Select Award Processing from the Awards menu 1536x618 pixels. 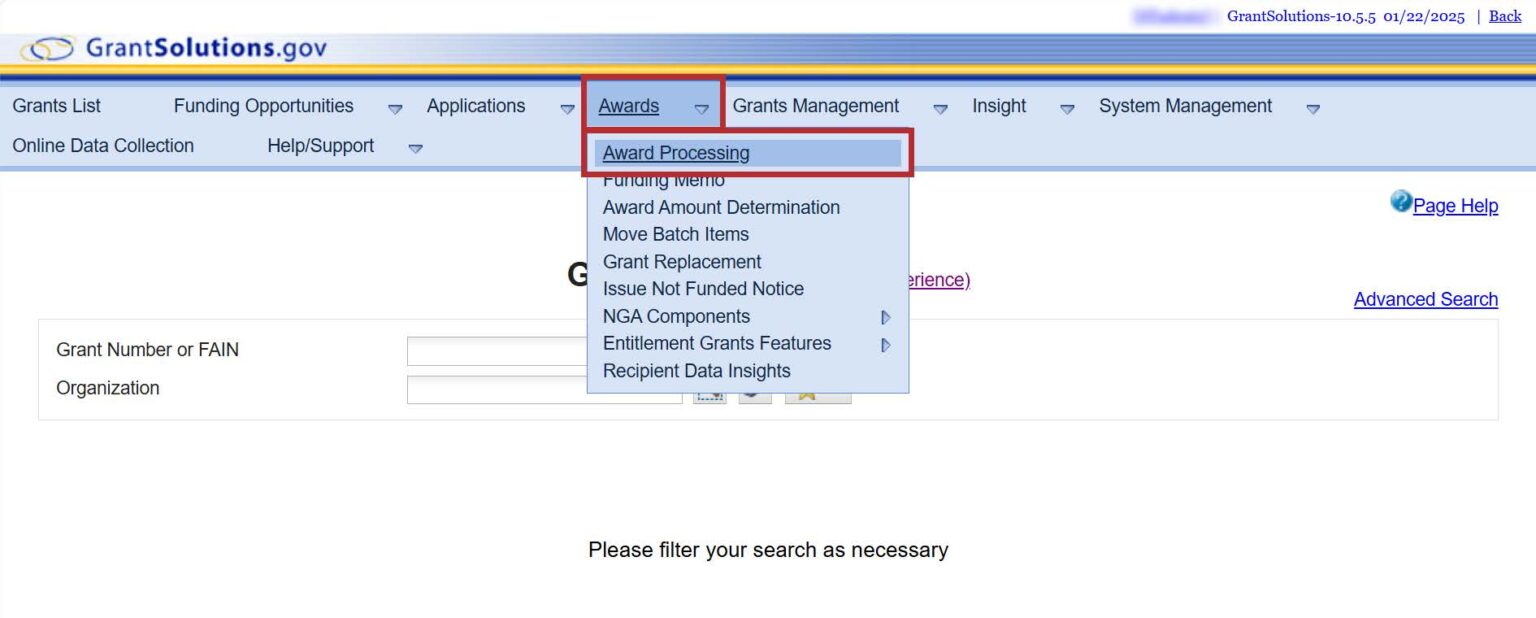[x=676, y=153]
